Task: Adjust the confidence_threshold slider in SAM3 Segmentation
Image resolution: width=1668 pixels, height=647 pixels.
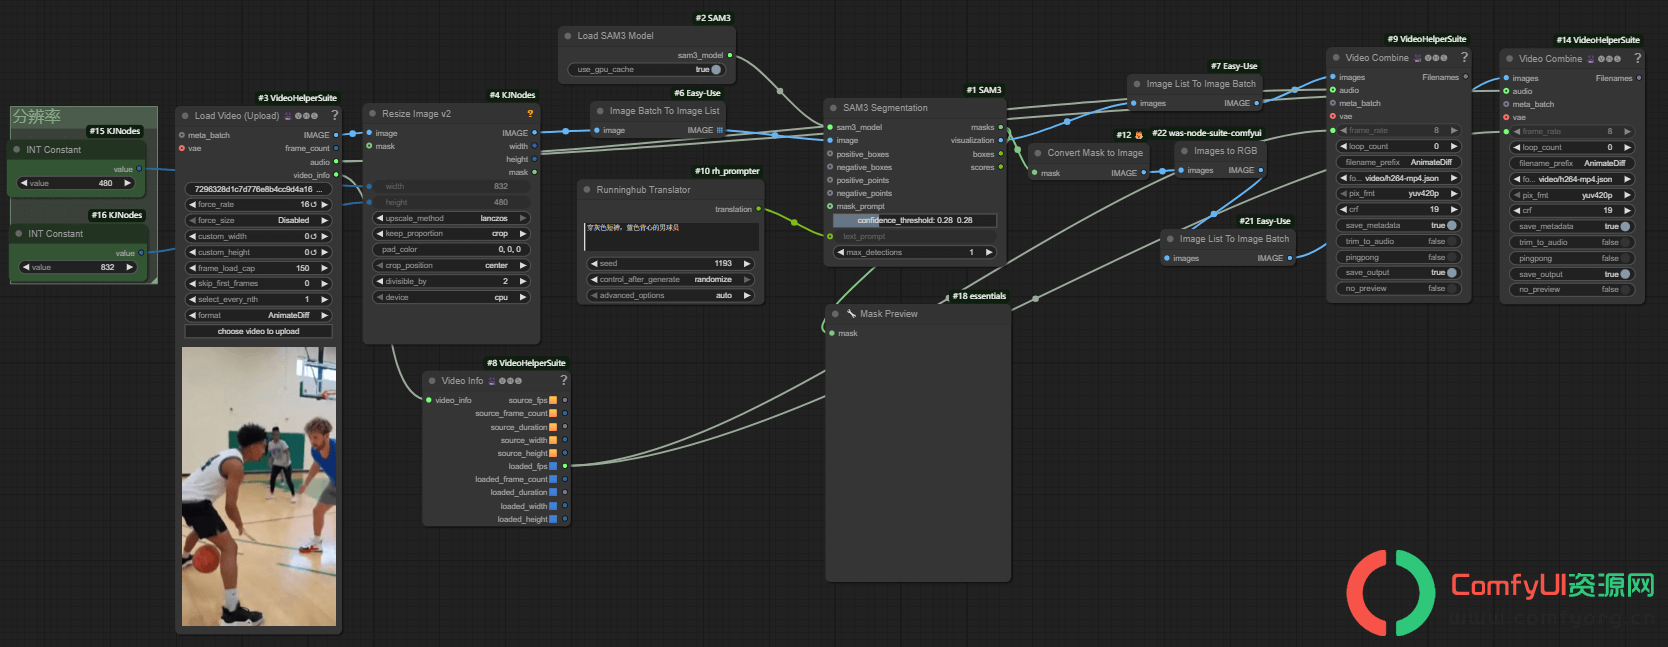Action: [x=915, y=220]
